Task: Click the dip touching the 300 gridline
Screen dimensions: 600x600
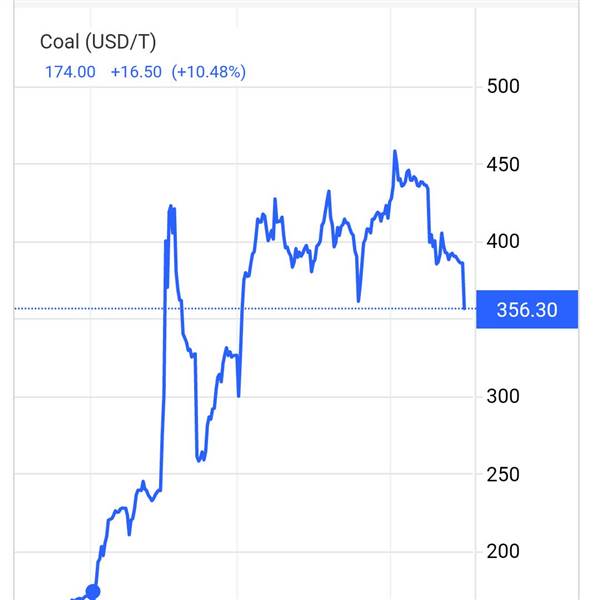Action: click(238, 396)
